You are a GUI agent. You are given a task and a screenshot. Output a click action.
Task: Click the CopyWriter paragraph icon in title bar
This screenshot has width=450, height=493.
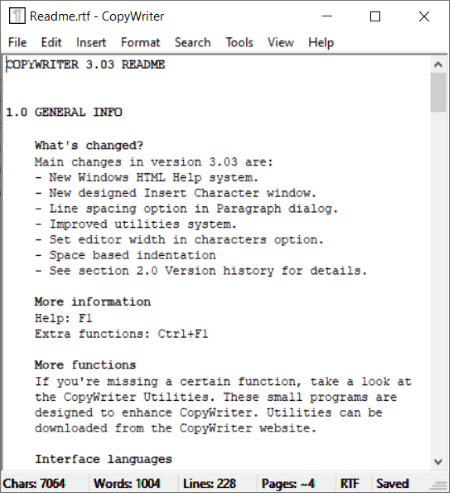coord(17,16)
